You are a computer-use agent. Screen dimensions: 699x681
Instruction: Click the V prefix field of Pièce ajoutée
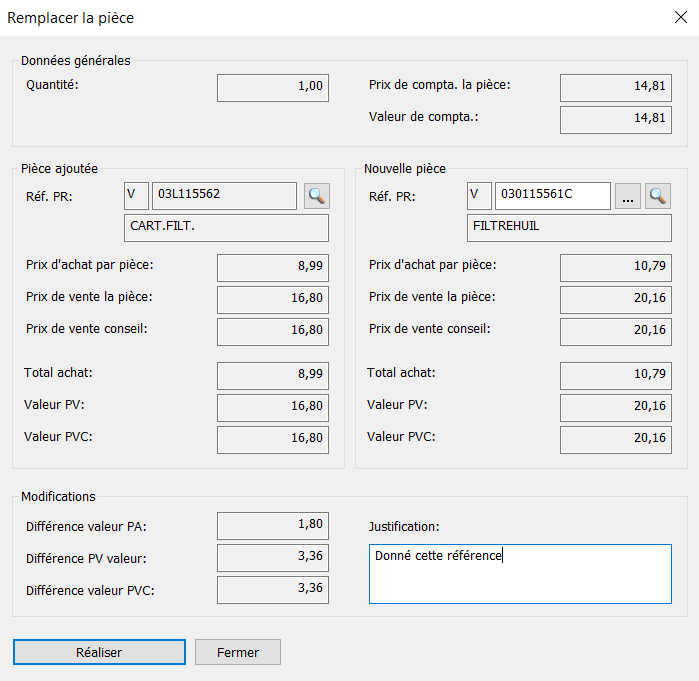pos(136,196)
